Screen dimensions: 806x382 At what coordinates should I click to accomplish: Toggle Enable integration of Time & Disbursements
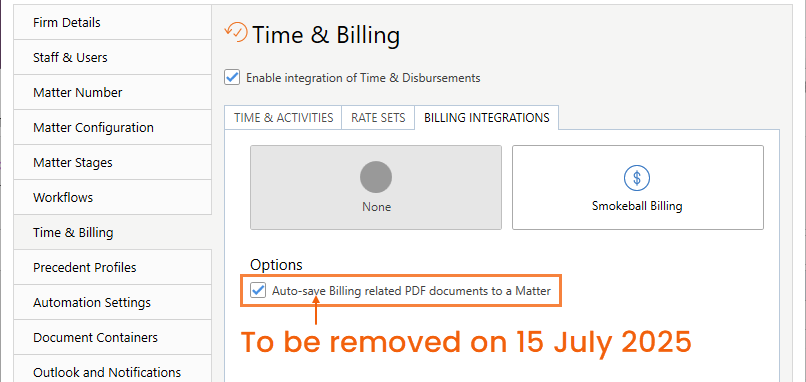tap(232, 78)
